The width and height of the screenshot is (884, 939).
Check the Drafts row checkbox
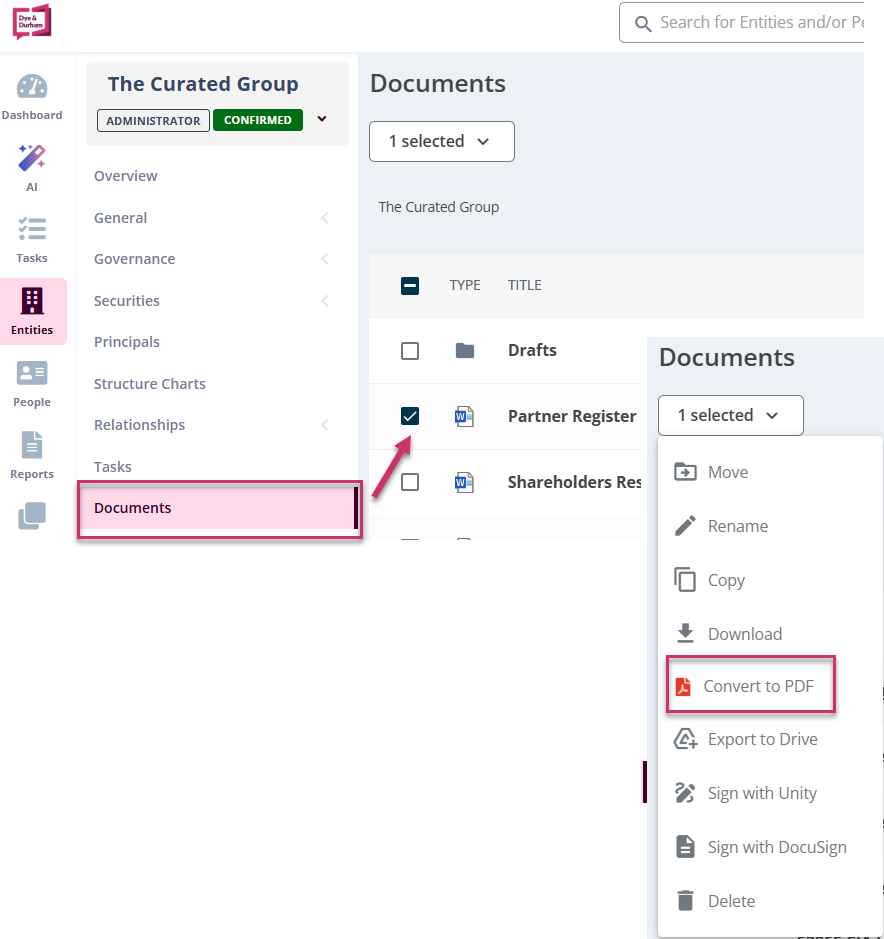click(410, 350)
